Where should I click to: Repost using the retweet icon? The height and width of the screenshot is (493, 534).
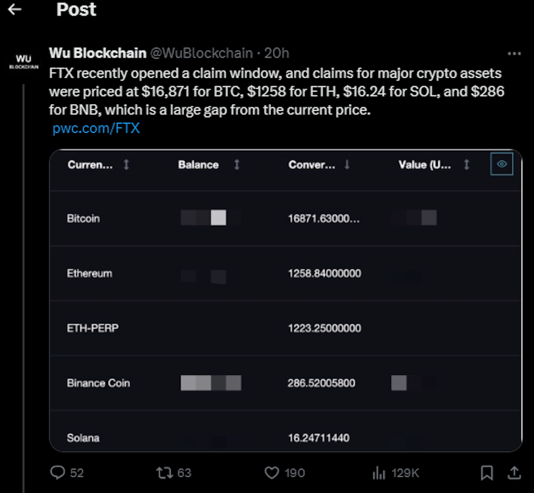click(164, 473)
